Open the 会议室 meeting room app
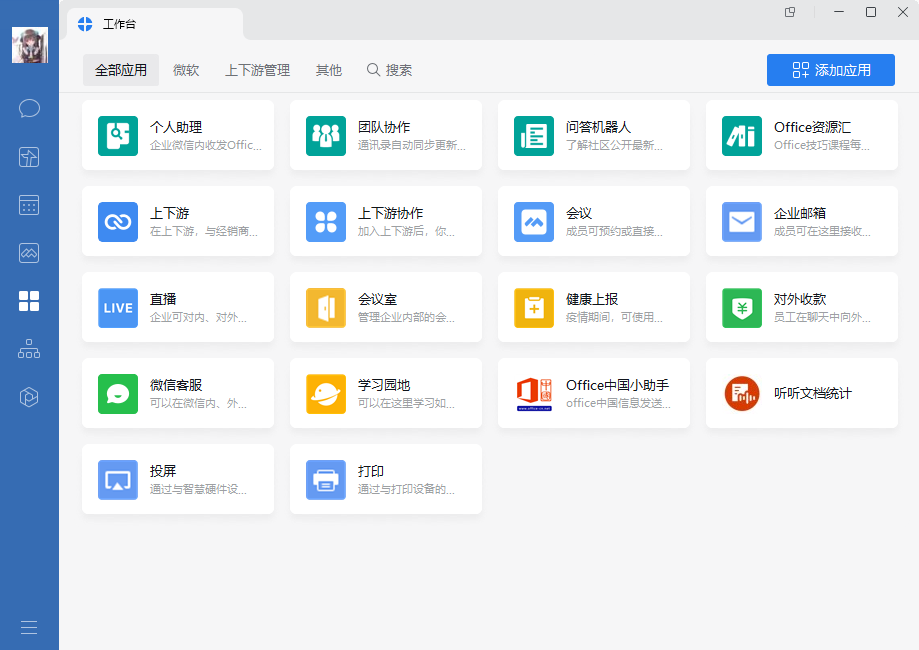This screenshot has height=650, width=919. click(x=386, y=307)
